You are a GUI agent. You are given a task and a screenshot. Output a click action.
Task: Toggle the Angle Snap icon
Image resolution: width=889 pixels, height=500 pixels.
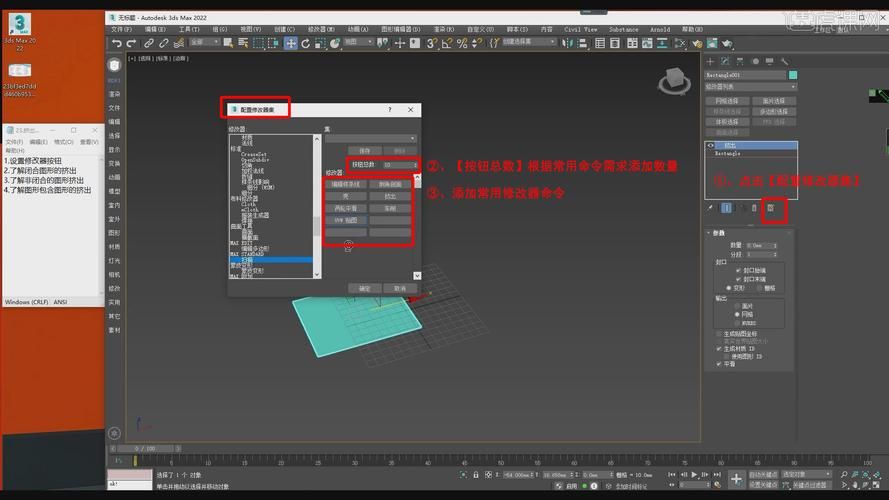pos(447,43)
